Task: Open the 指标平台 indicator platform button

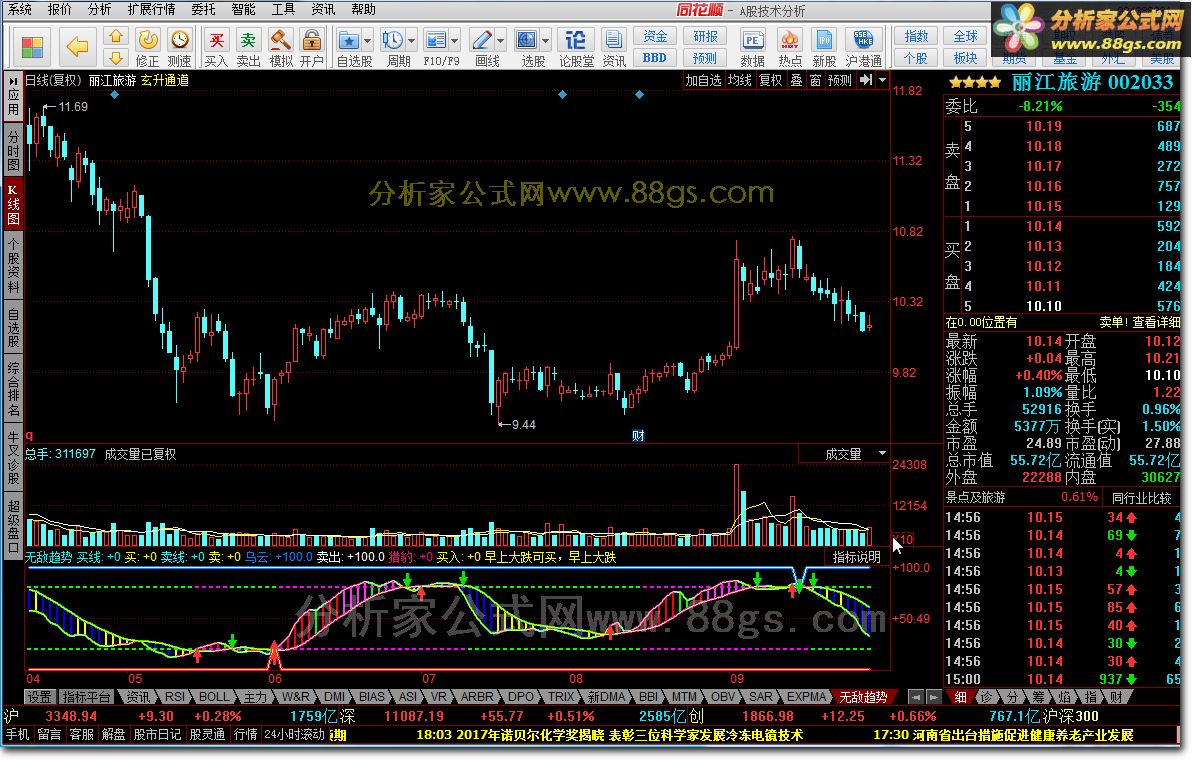Action: (87, 697)
